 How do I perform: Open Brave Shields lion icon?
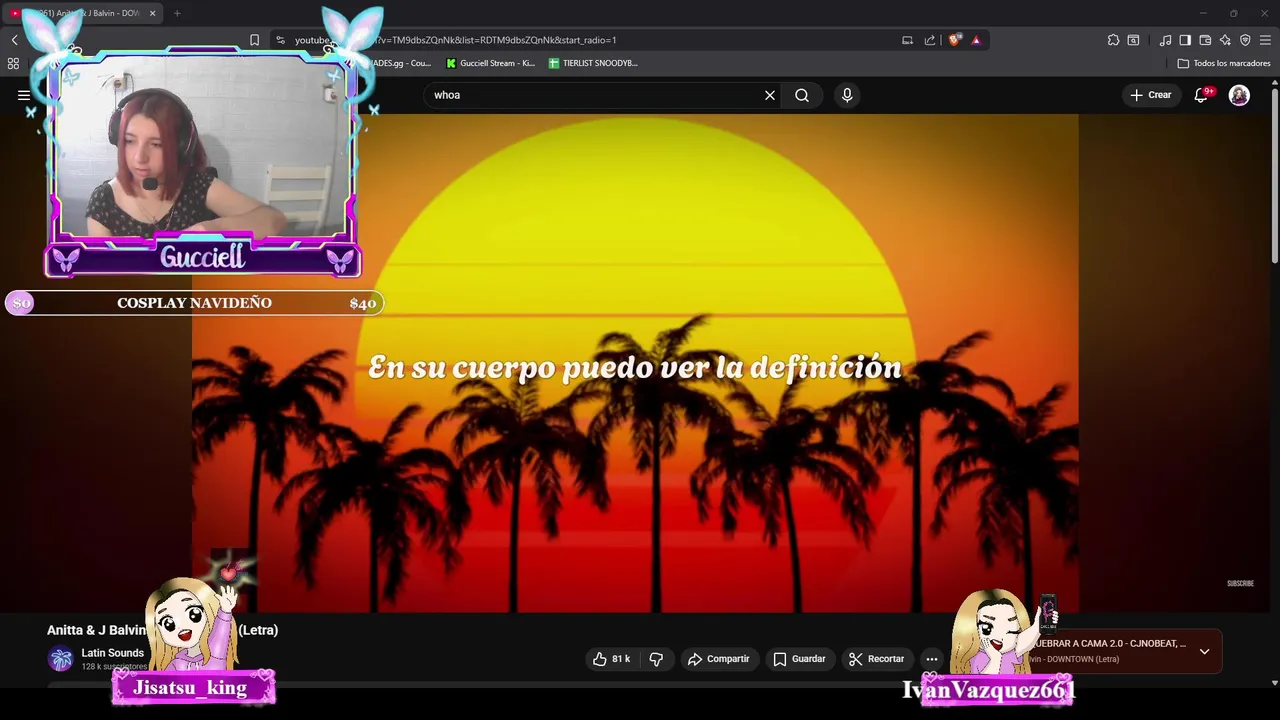[955, 40]
